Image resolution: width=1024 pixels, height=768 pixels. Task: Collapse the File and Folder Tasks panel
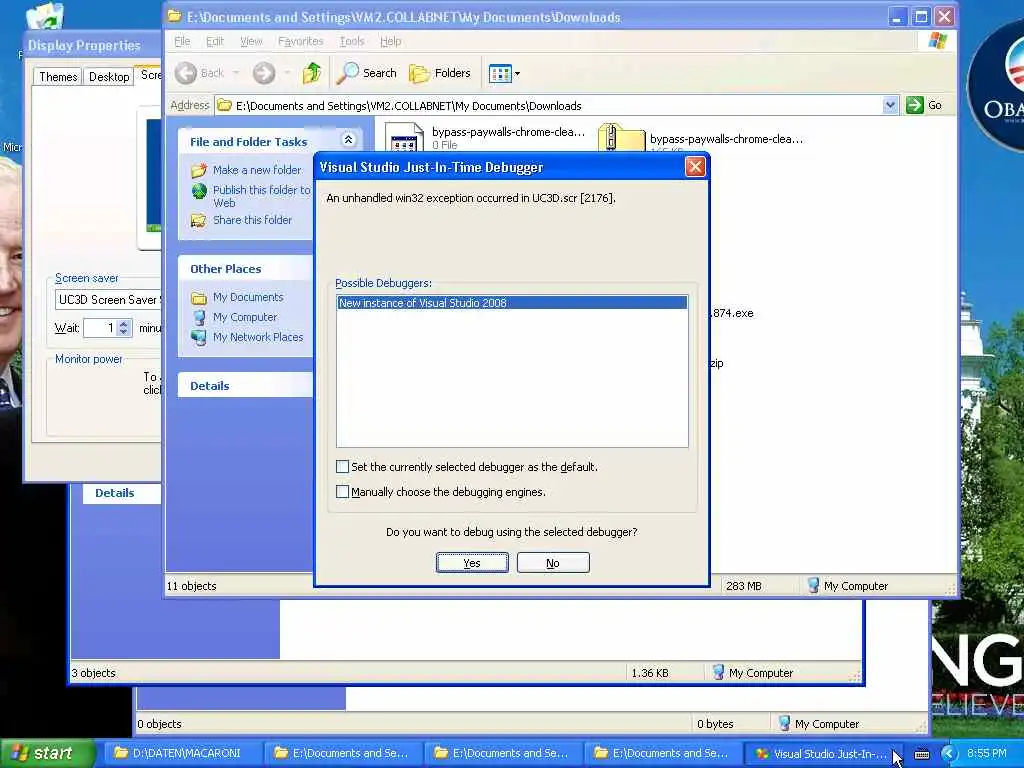[x=348, y=140]
